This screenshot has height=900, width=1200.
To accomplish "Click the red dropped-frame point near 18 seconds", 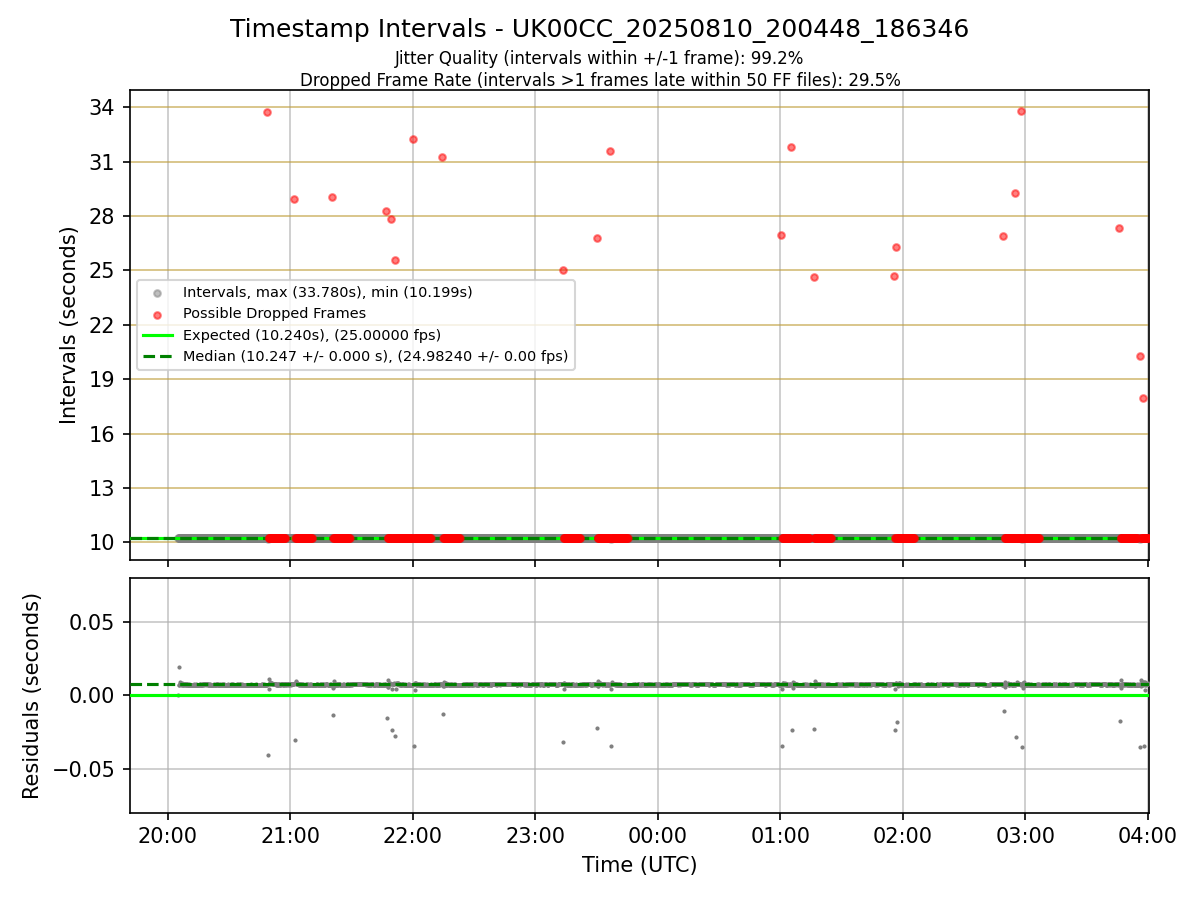I will tap(1143, 398).
